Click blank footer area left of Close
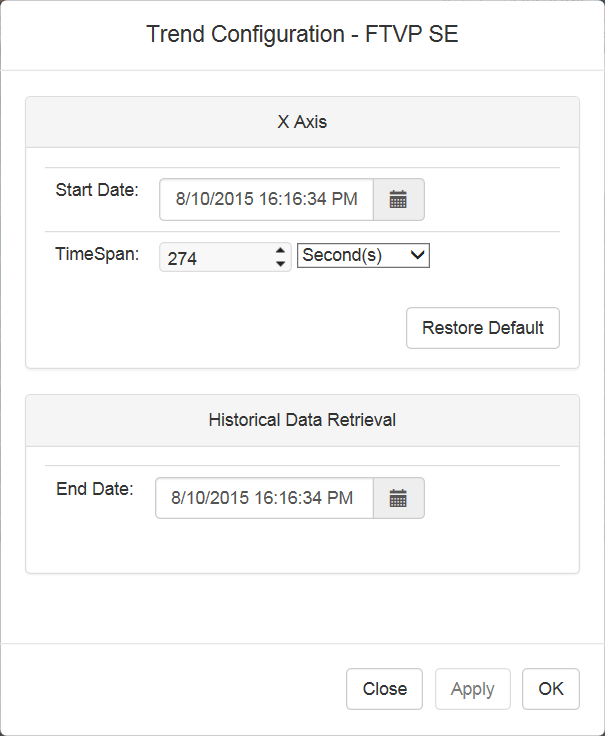This screenshot has height=736, width=605. (x=170, y=689)
